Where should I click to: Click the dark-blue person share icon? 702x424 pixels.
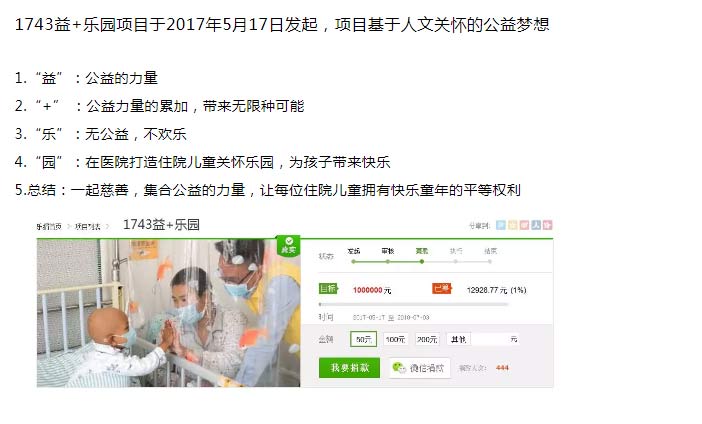coord(536,225)
